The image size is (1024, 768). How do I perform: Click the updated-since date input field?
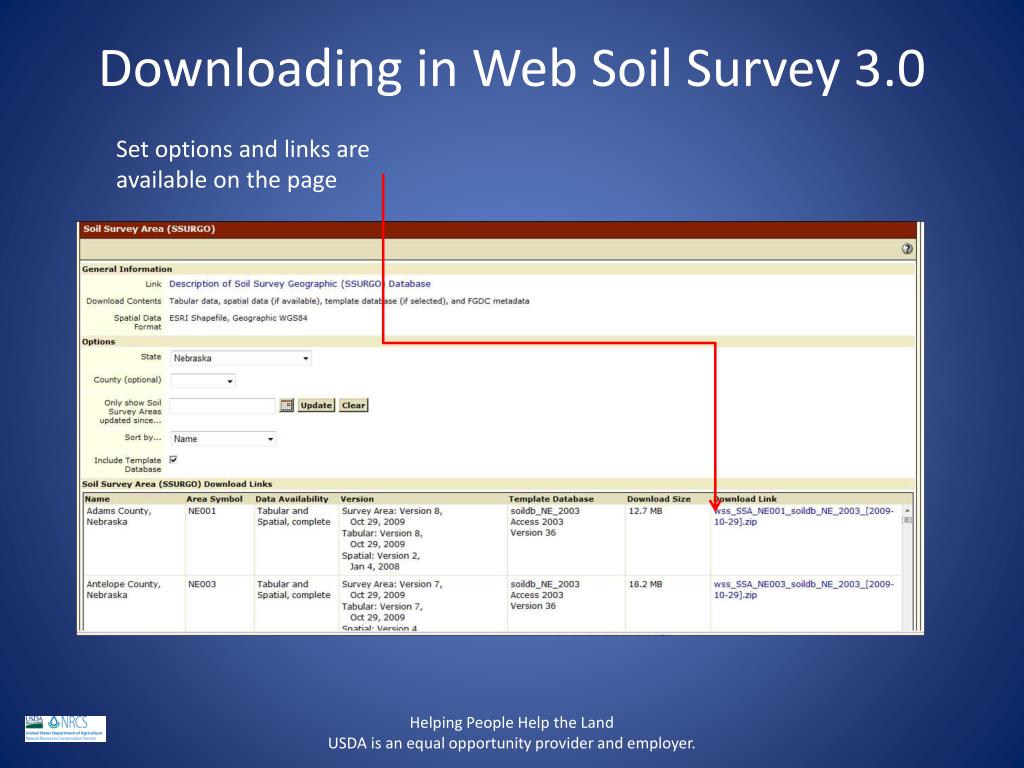223,406
